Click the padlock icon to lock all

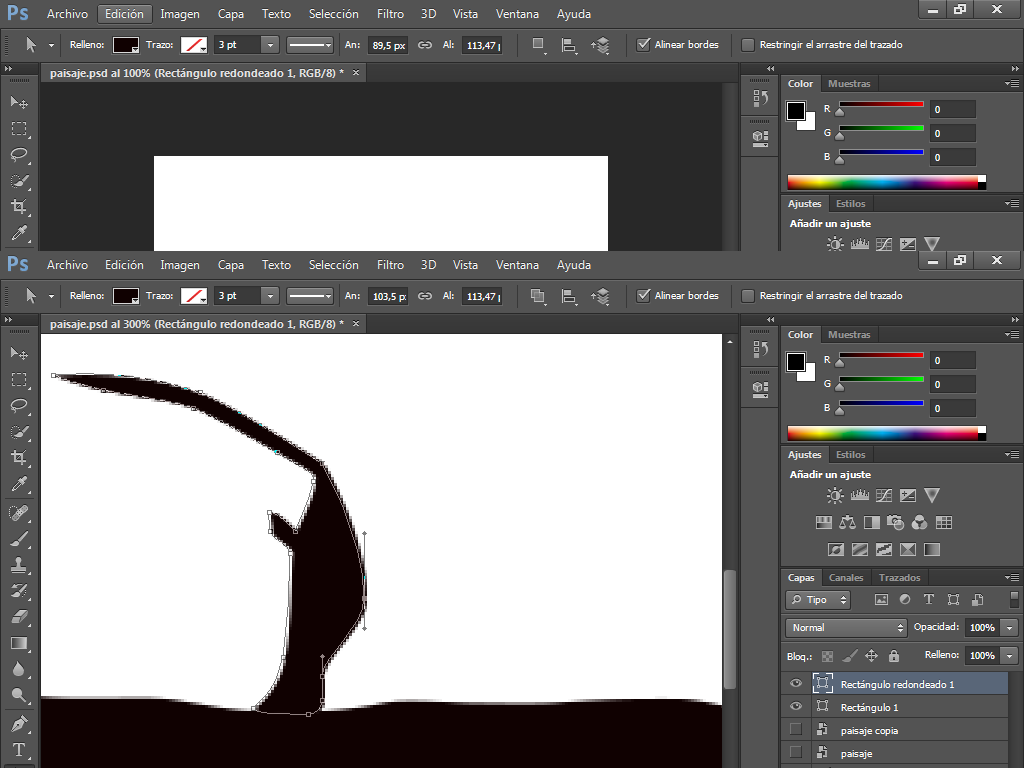tap(894, 656)
